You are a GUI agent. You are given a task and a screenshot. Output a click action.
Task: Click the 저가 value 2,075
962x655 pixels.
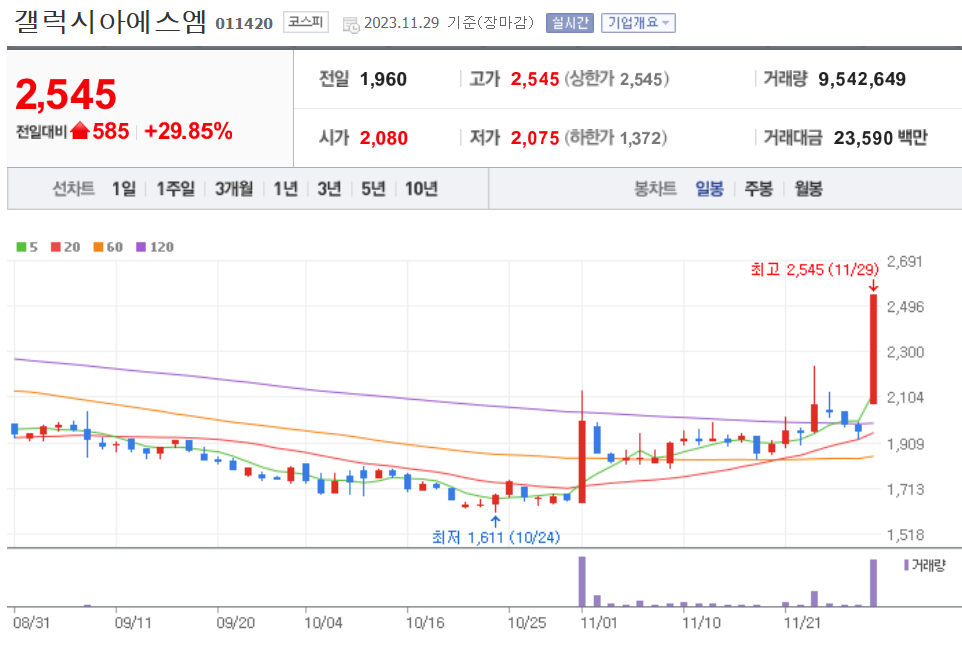click(535, 138)
